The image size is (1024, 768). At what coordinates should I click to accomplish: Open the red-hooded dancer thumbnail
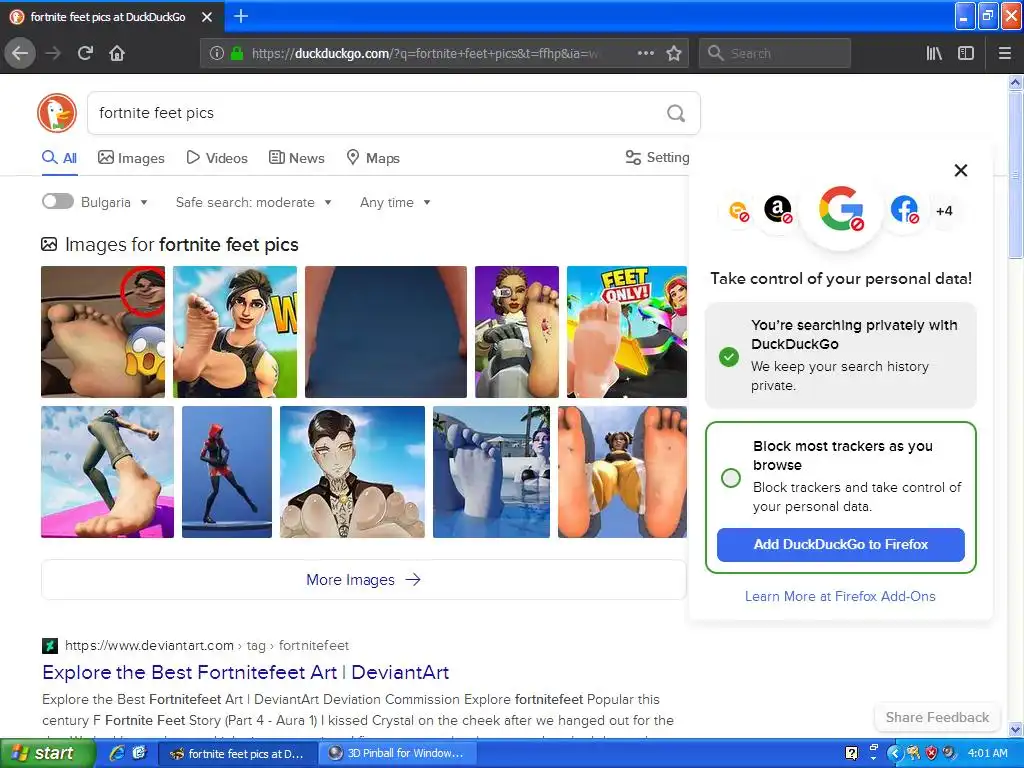pyautogui.click(x=227, y=472)
